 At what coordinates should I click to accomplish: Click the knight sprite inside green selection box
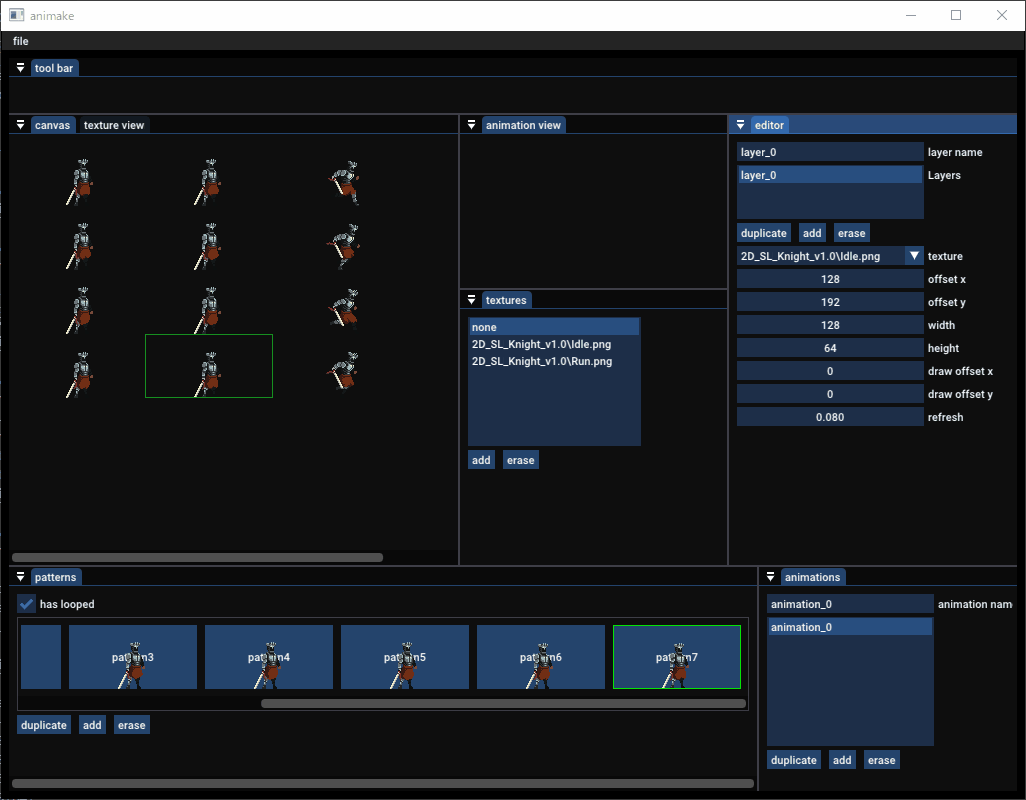(209, 374)
